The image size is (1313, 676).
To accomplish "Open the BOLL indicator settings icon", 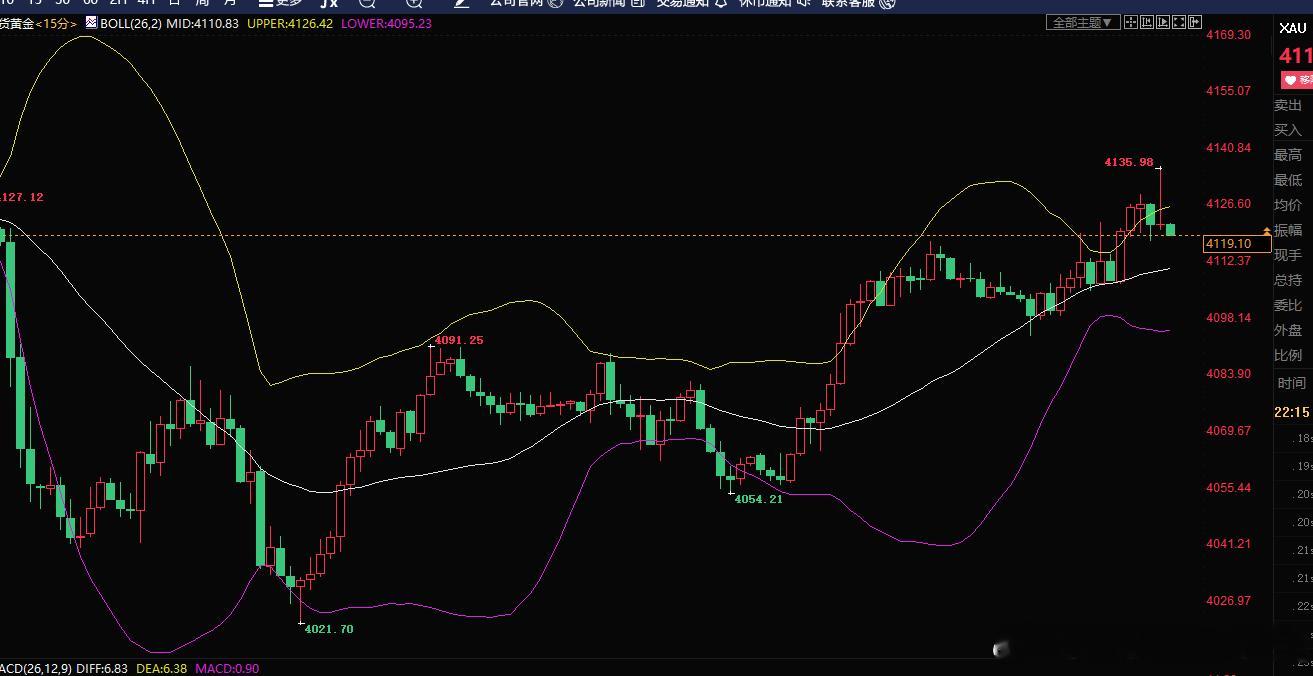I will click(92, 22).
